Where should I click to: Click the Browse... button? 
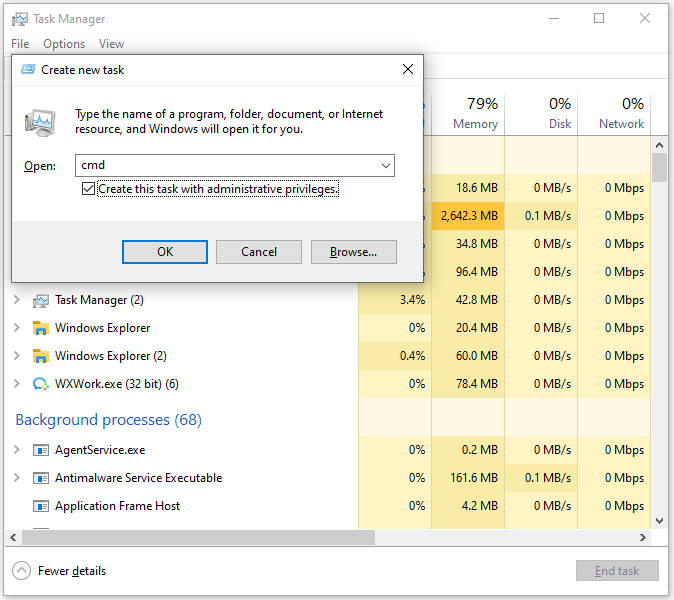pyautogui.click(x=354, y=252)
